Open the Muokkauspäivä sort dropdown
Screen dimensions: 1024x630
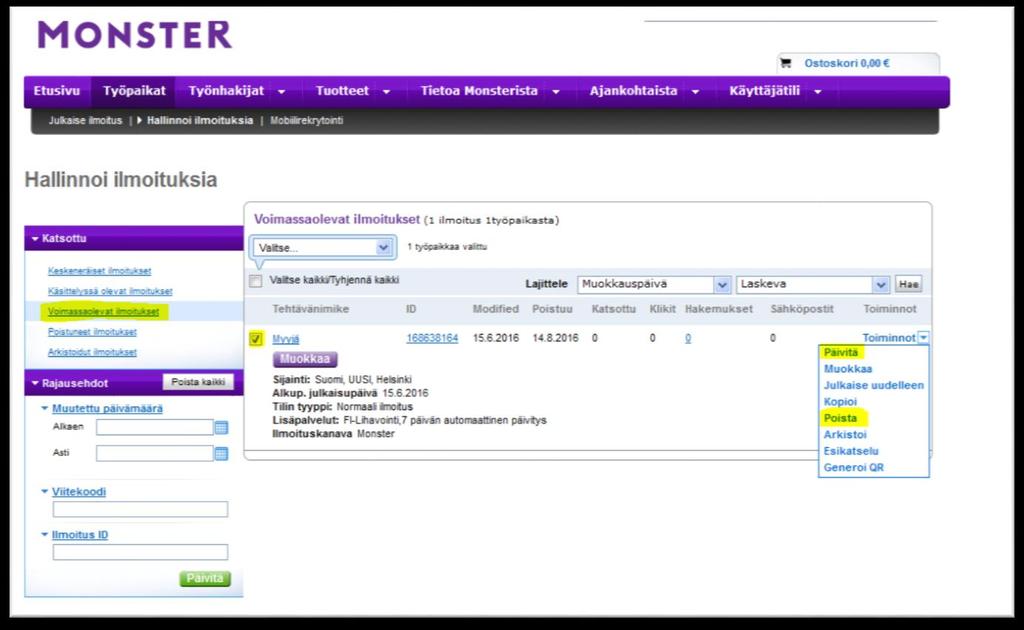[654, 285]
